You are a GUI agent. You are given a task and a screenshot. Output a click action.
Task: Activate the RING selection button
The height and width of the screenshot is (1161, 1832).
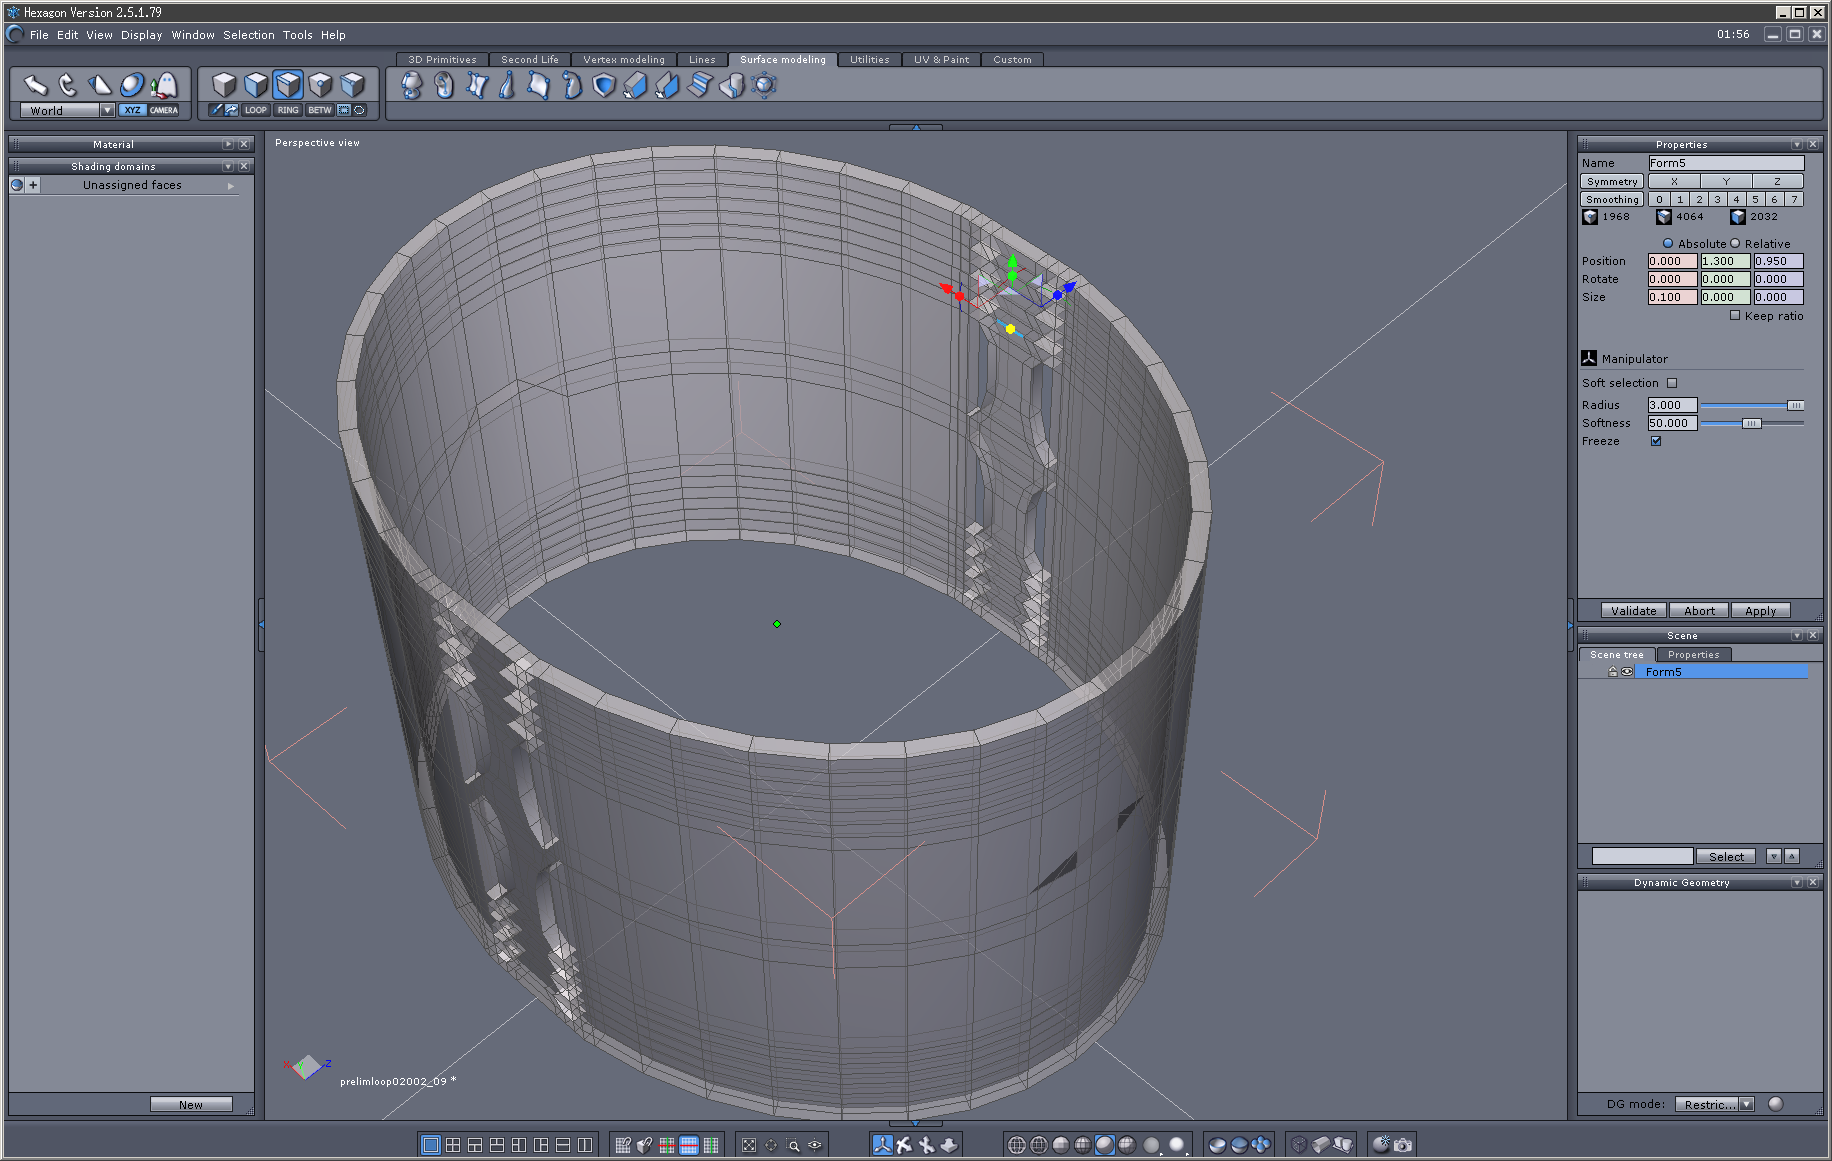tap(288, 110)
